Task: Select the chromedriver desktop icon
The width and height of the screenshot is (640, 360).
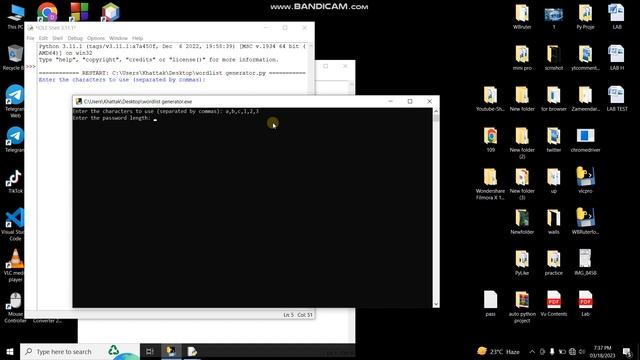Action: 585,140
